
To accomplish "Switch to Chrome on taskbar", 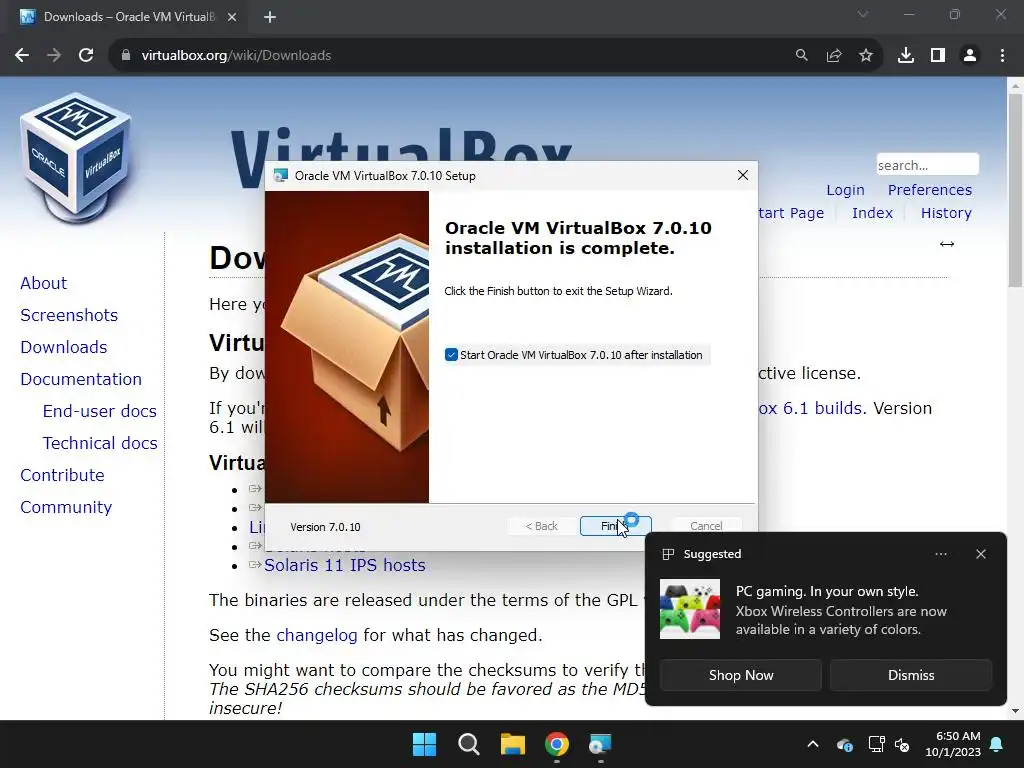I will (557, 744).
